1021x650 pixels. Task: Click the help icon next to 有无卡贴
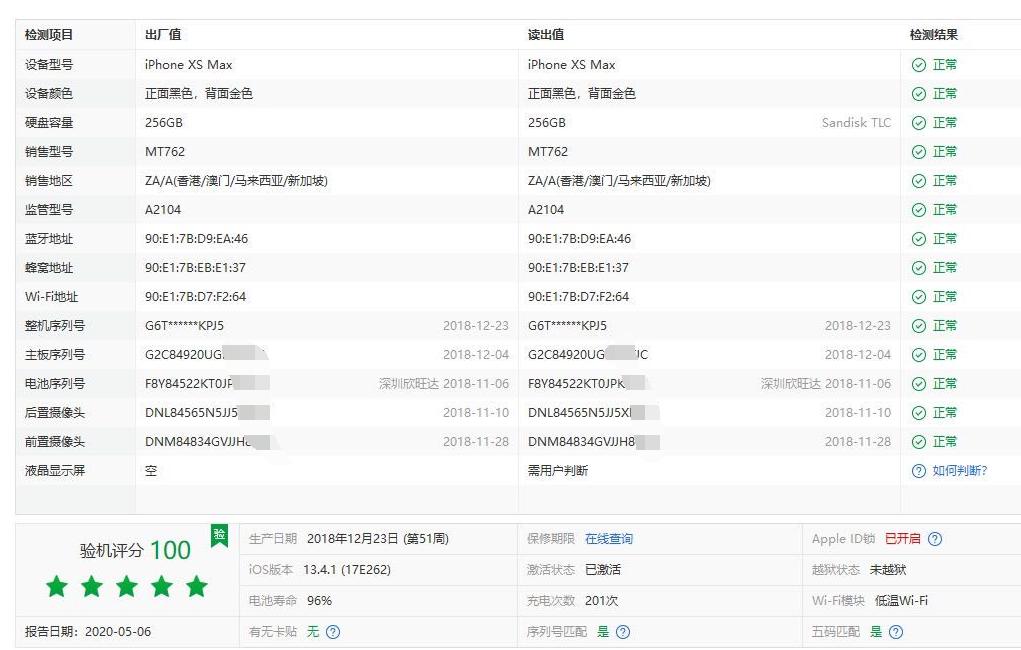[x=334, y=631]
